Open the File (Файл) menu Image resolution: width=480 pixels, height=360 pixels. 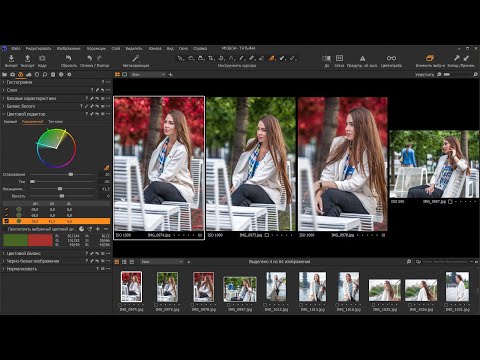(16, 49)
